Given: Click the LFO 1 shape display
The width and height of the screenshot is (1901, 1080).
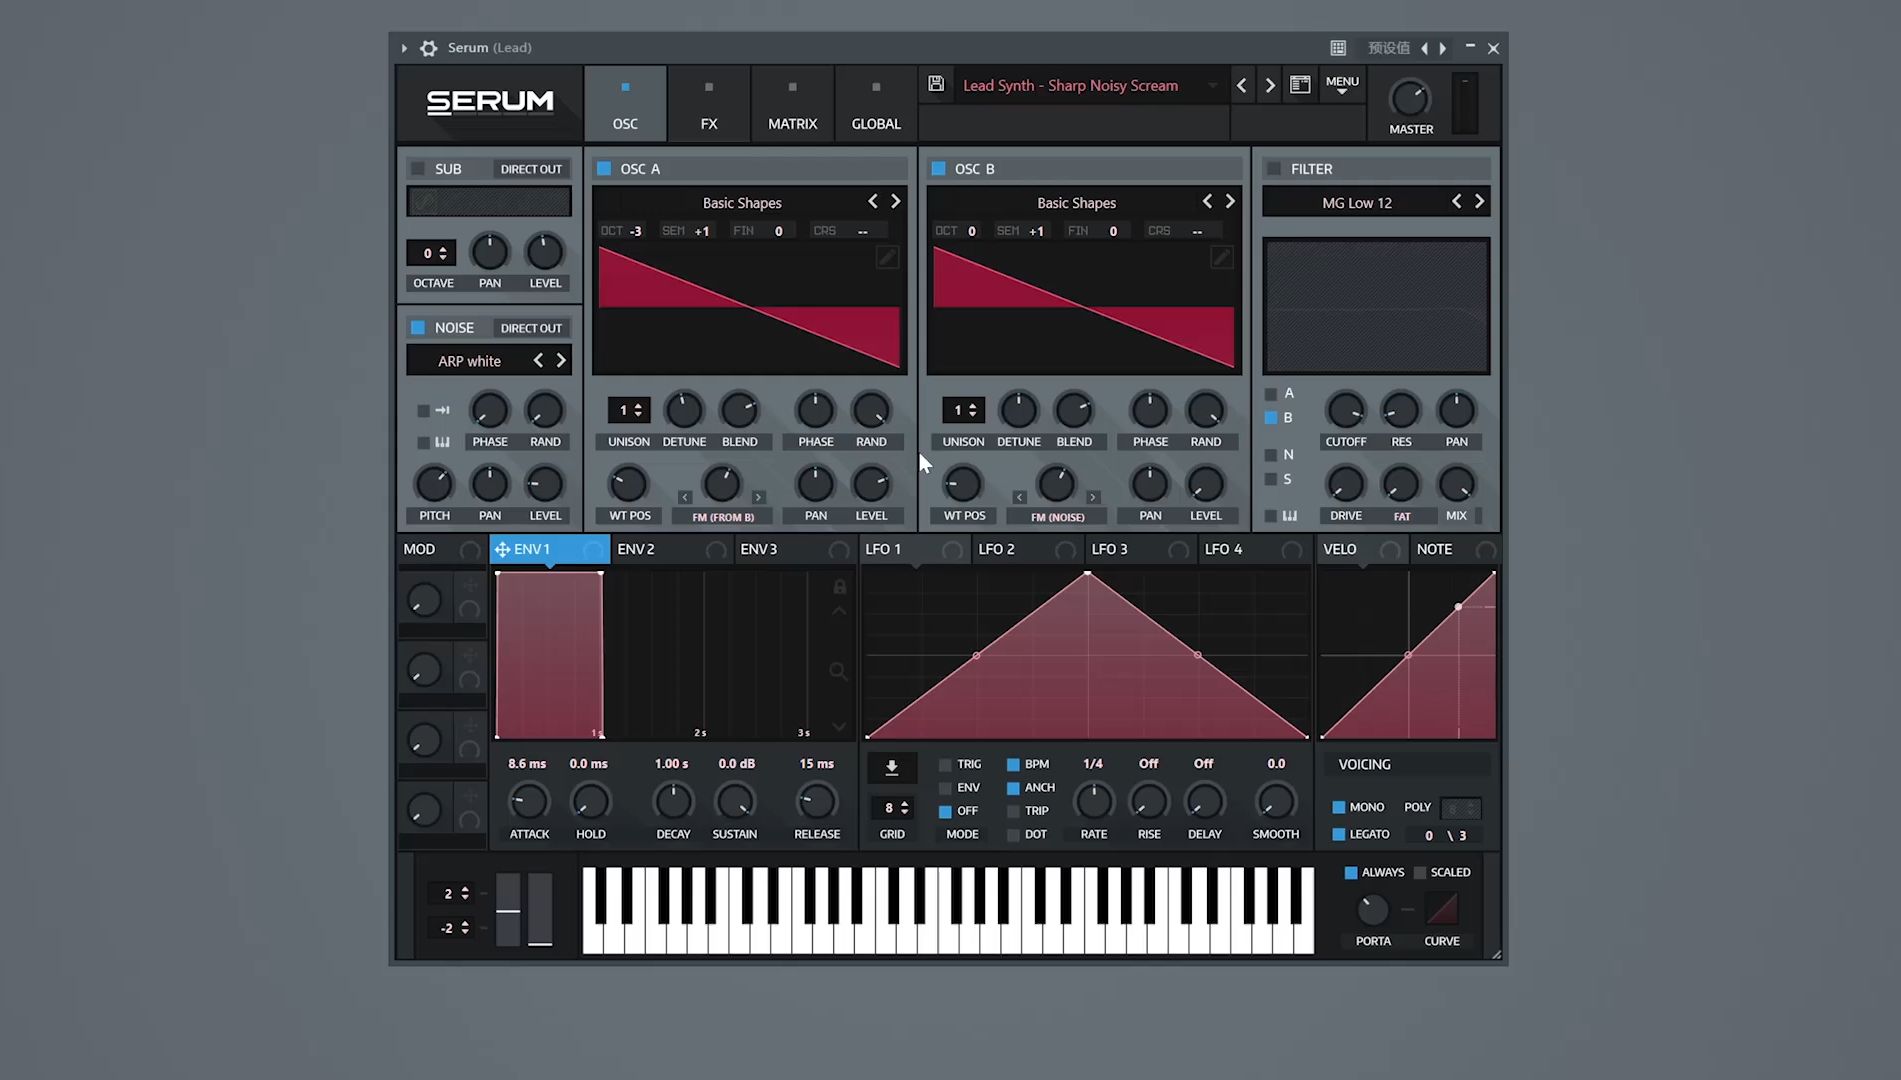Looking at the screenshot, I should click(x=1087, y=655).
